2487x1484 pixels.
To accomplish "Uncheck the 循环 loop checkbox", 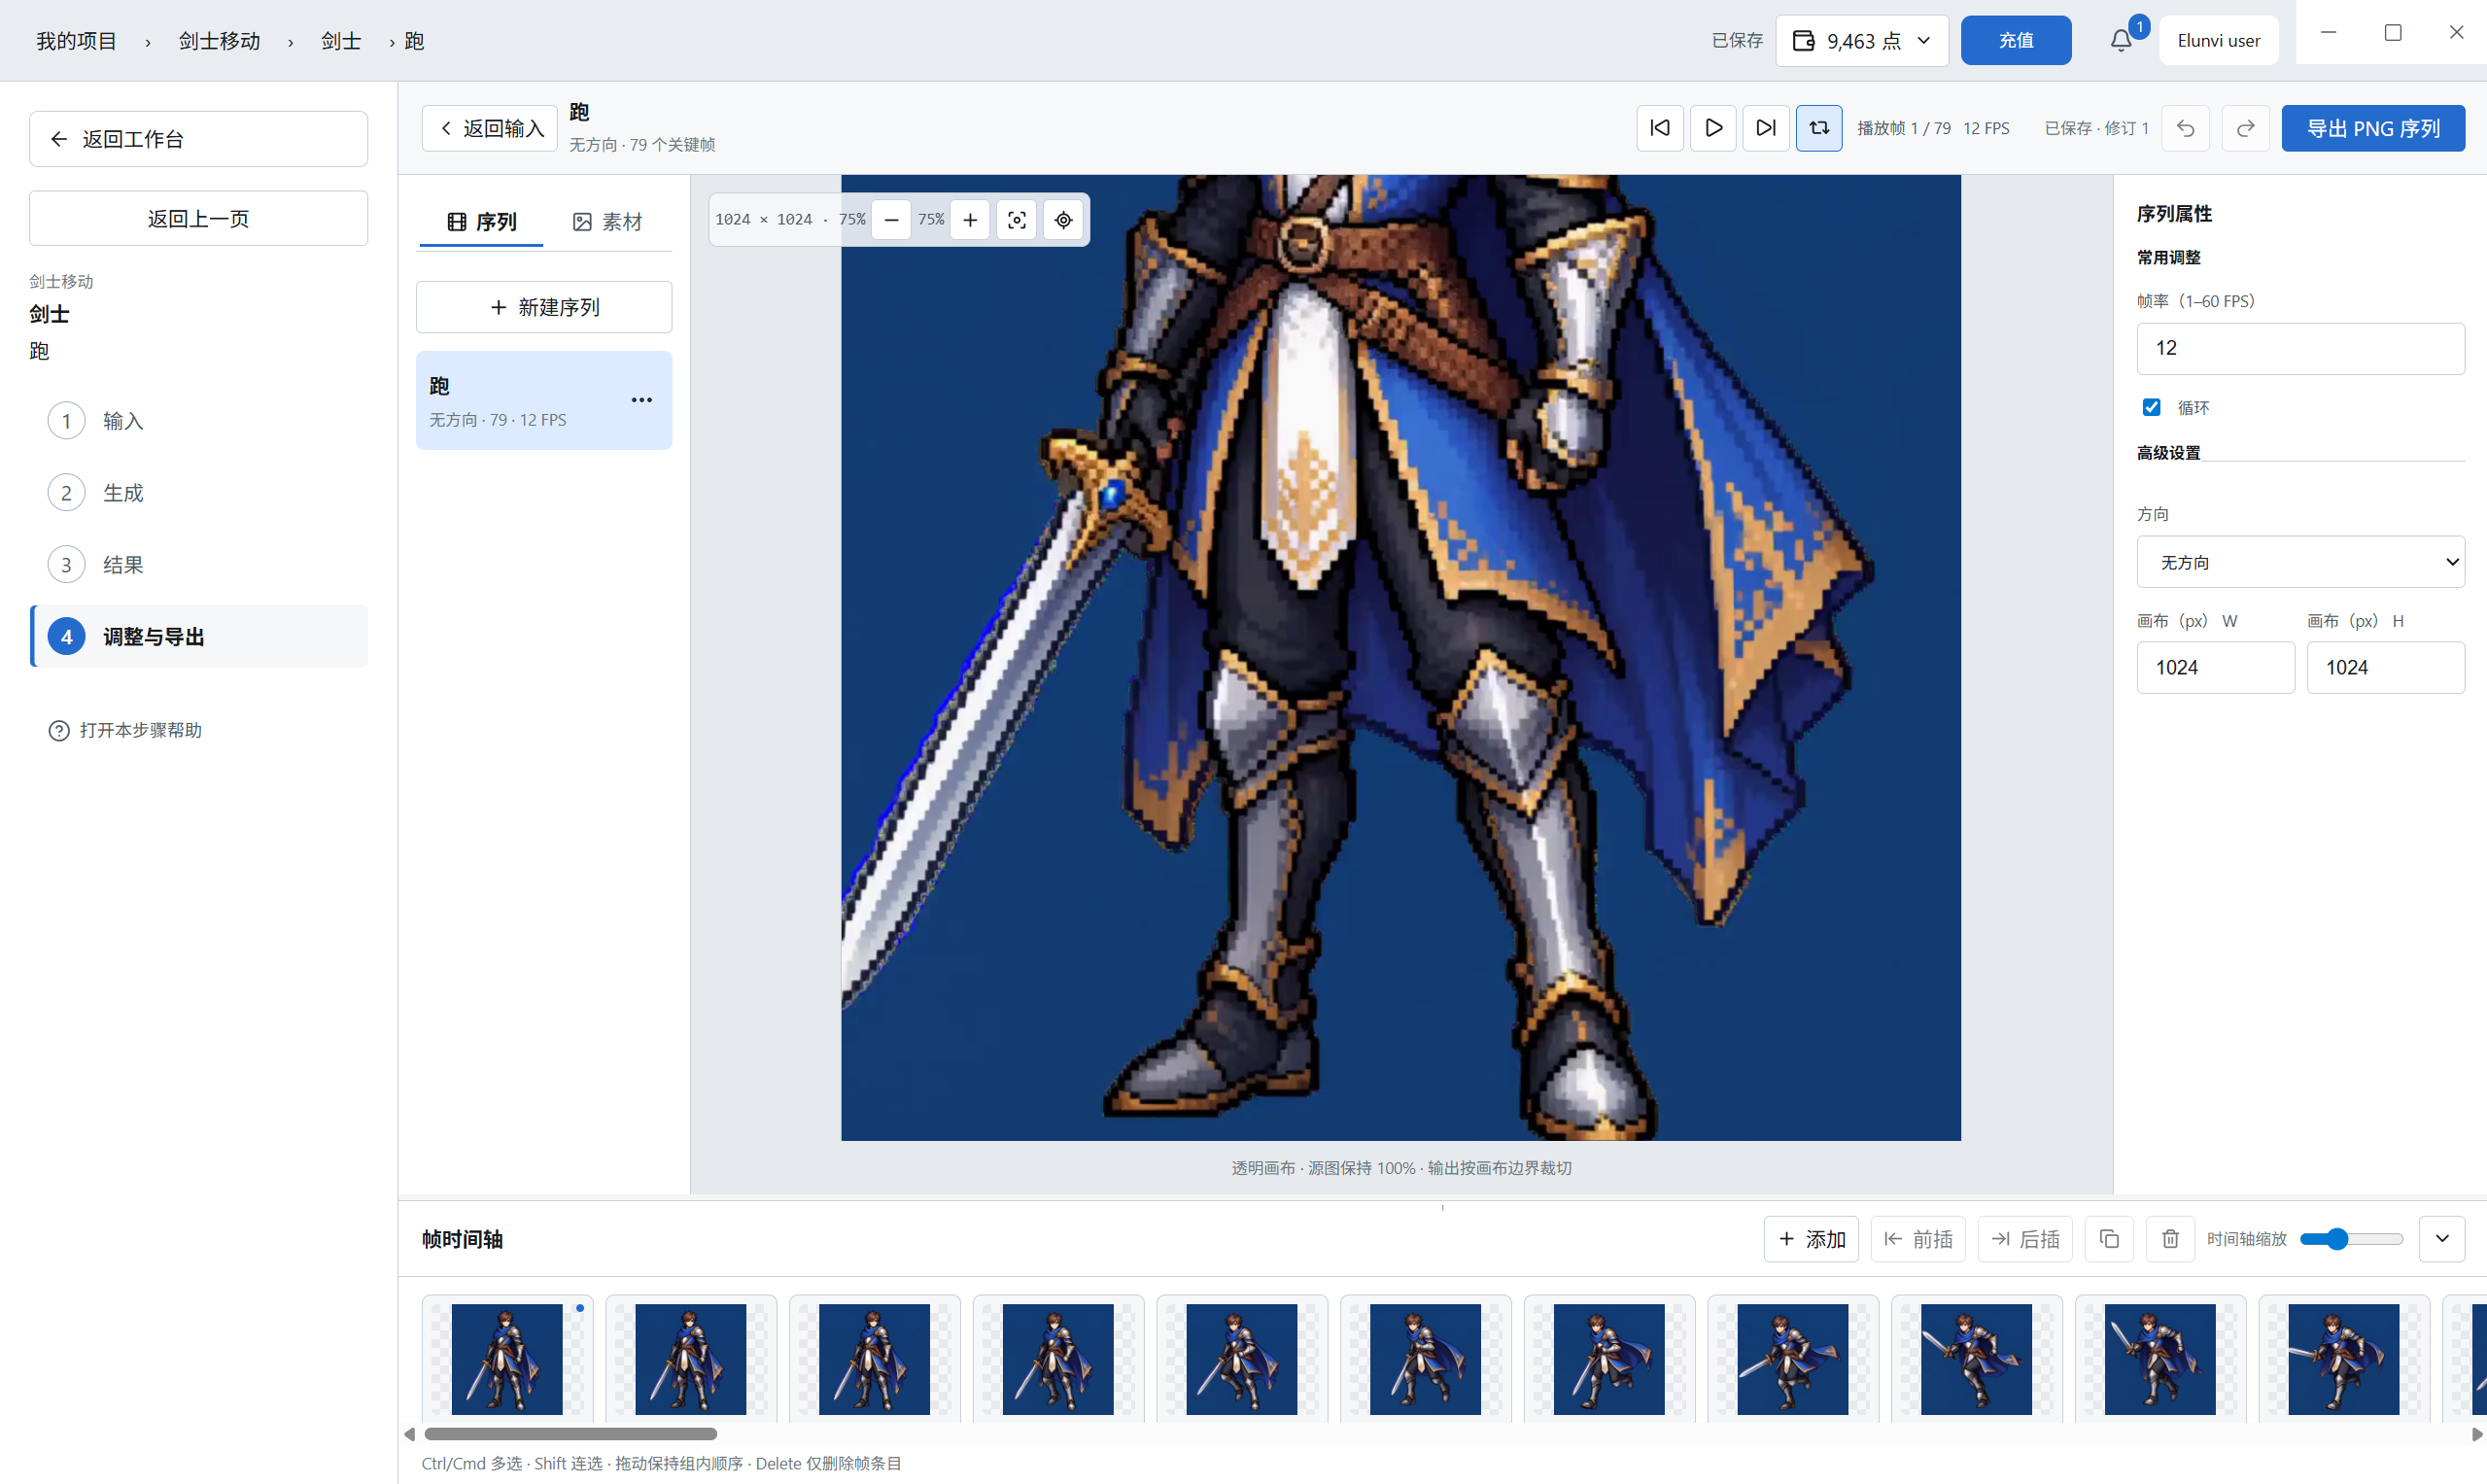I will [2152, 407].
